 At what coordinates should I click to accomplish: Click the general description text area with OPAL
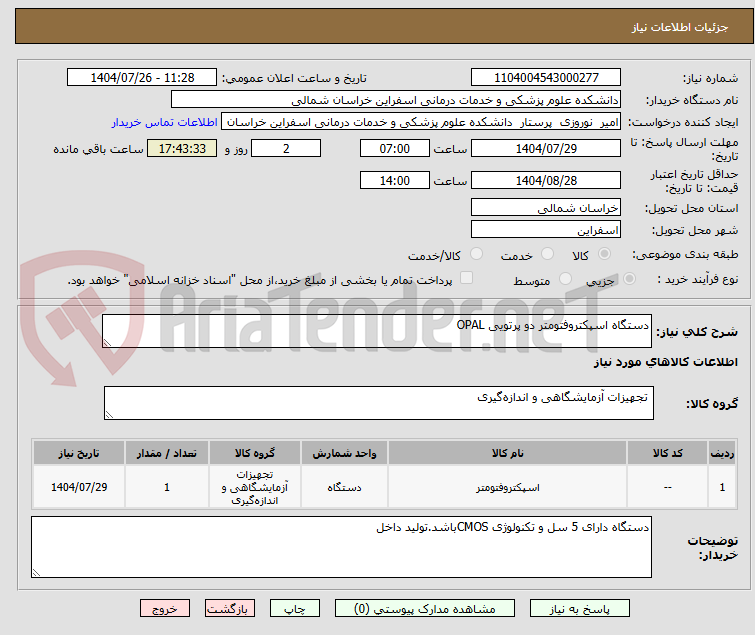click(377, 331)
